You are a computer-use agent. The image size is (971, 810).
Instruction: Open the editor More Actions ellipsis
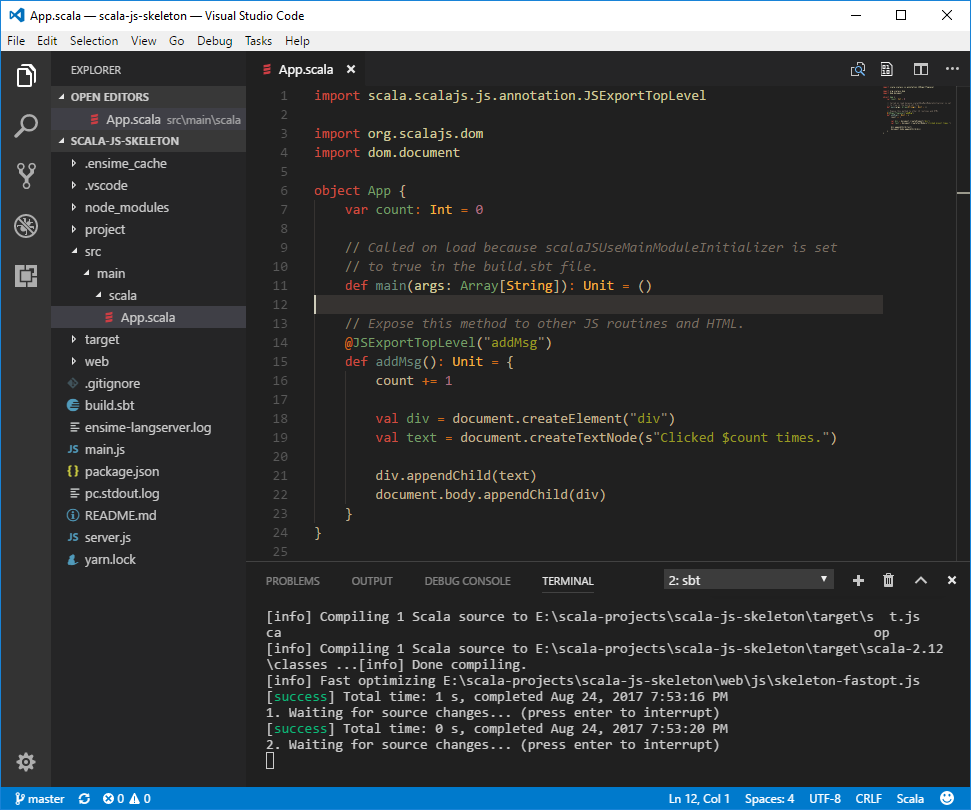pyautogui.click(x=952, y=69)
